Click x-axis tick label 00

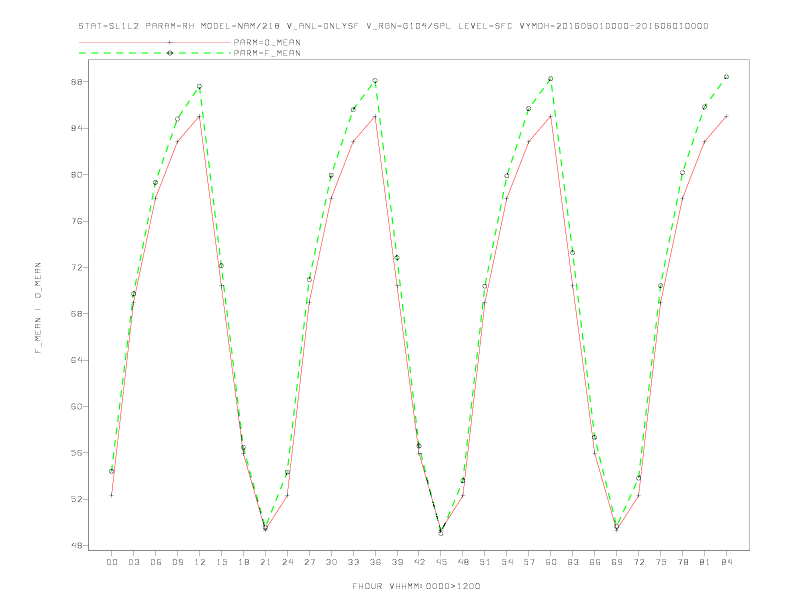click(112, 562)
